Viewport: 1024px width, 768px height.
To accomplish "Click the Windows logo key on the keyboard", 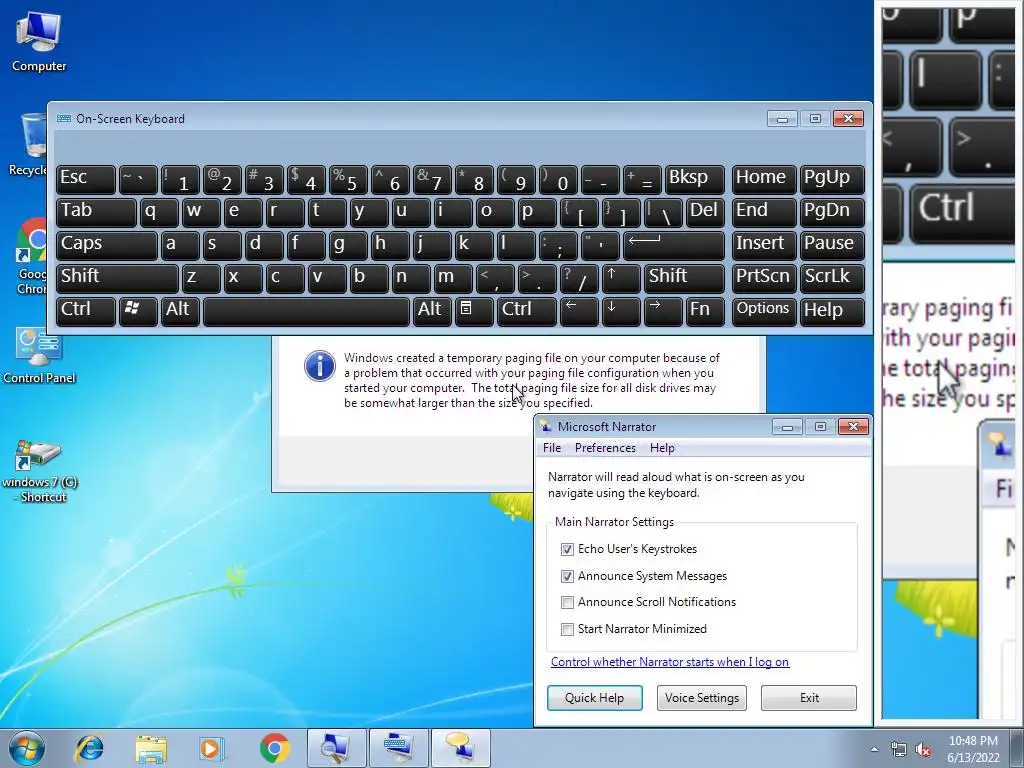I will 138,311.
